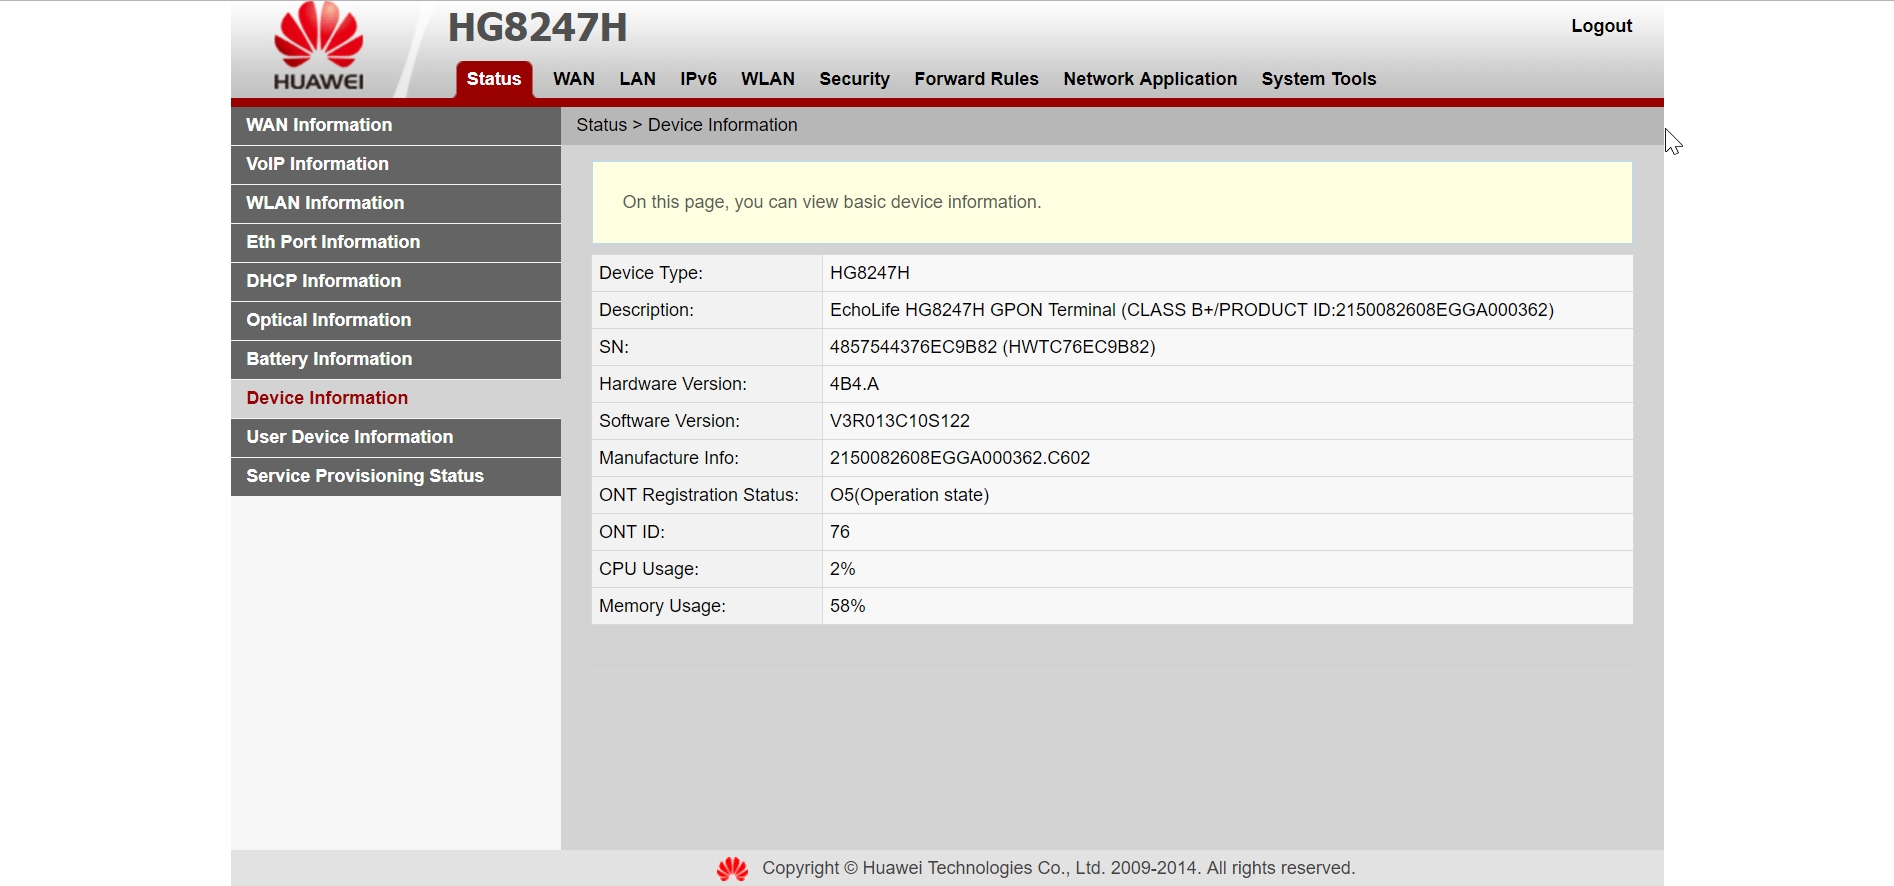The width and height of the screenshot is (1894, 886).
Task: Open Forward Rules tab
Action: (977, 79)
